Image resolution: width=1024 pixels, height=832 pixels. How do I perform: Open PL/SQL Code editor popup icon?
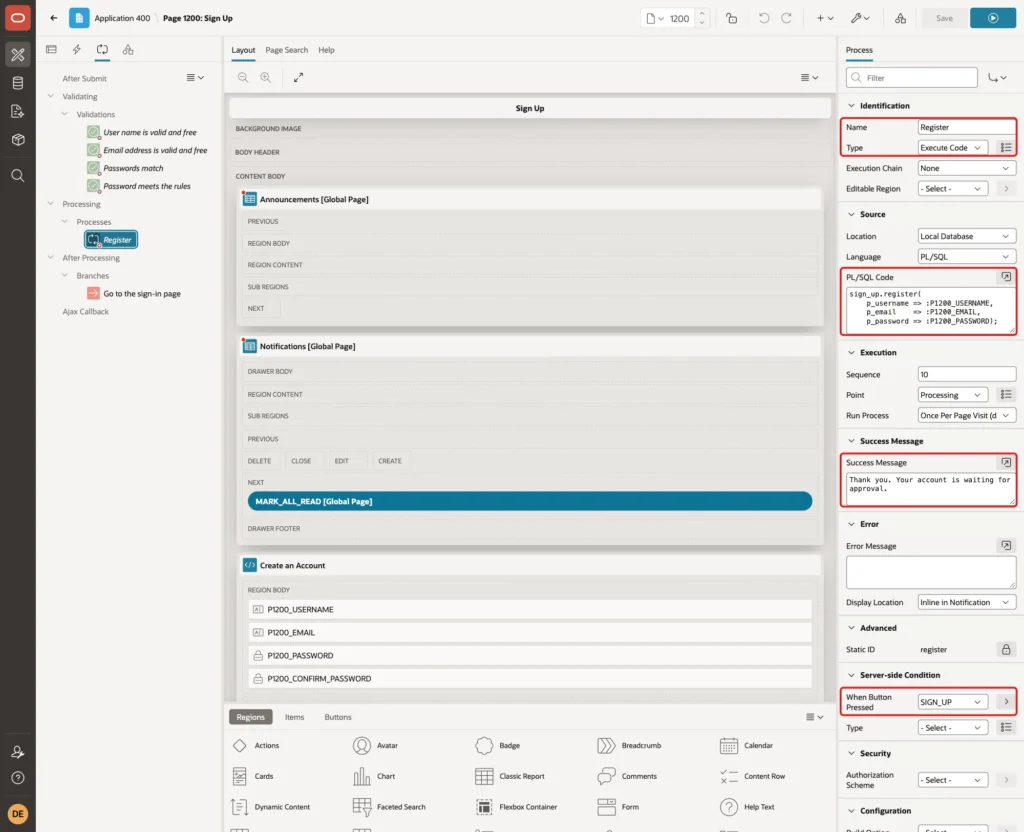1006,277
